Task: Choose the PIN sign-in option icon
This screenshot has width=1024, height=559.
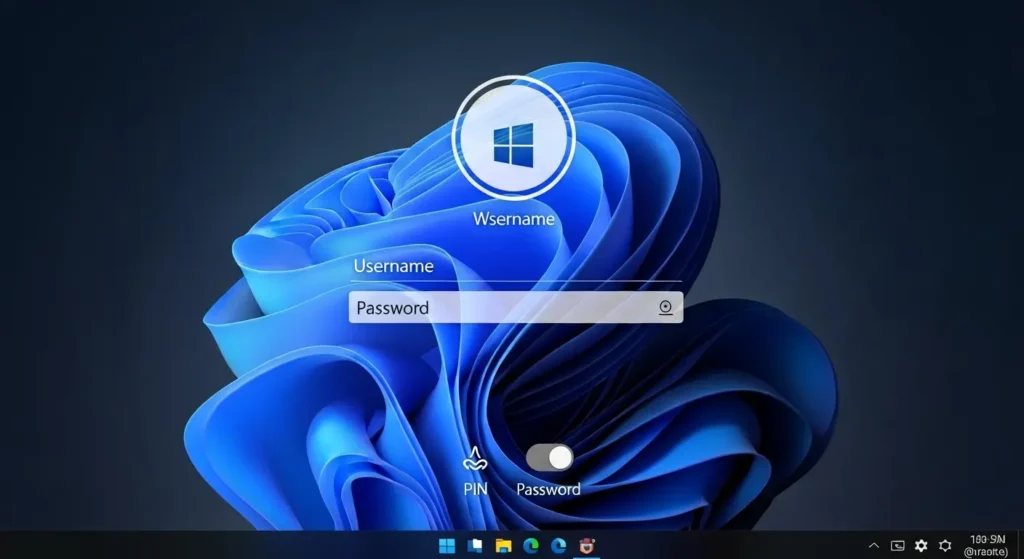Action: [x=475, y=459]
